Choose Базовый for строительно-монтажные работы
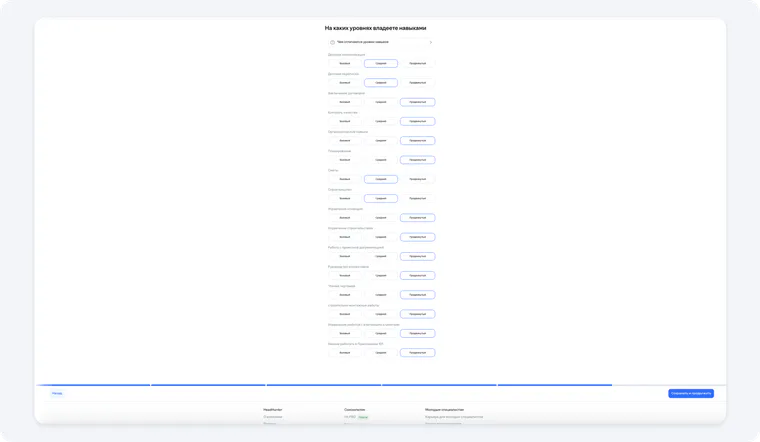 (345, 314)
